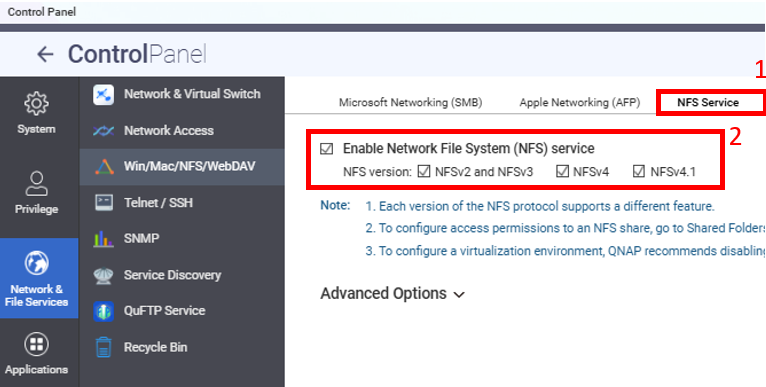Click the Recycle Bin trash icon
The image size is (766, 387).
104,347
